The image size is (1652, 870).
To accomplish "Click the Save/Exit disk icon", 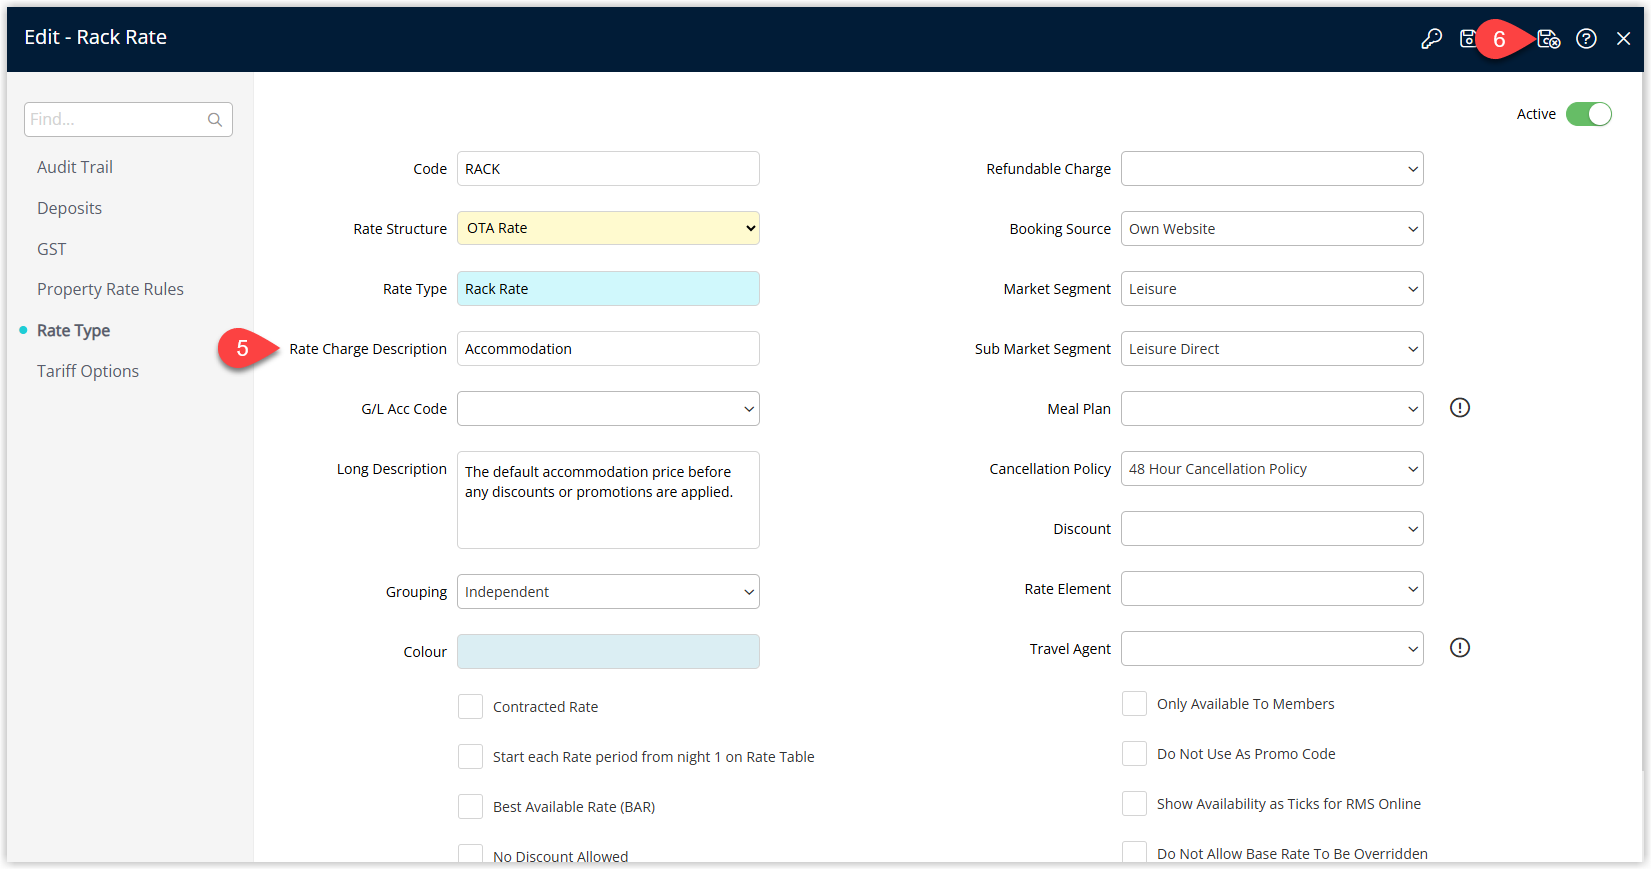I will [x=1549, y=39].
